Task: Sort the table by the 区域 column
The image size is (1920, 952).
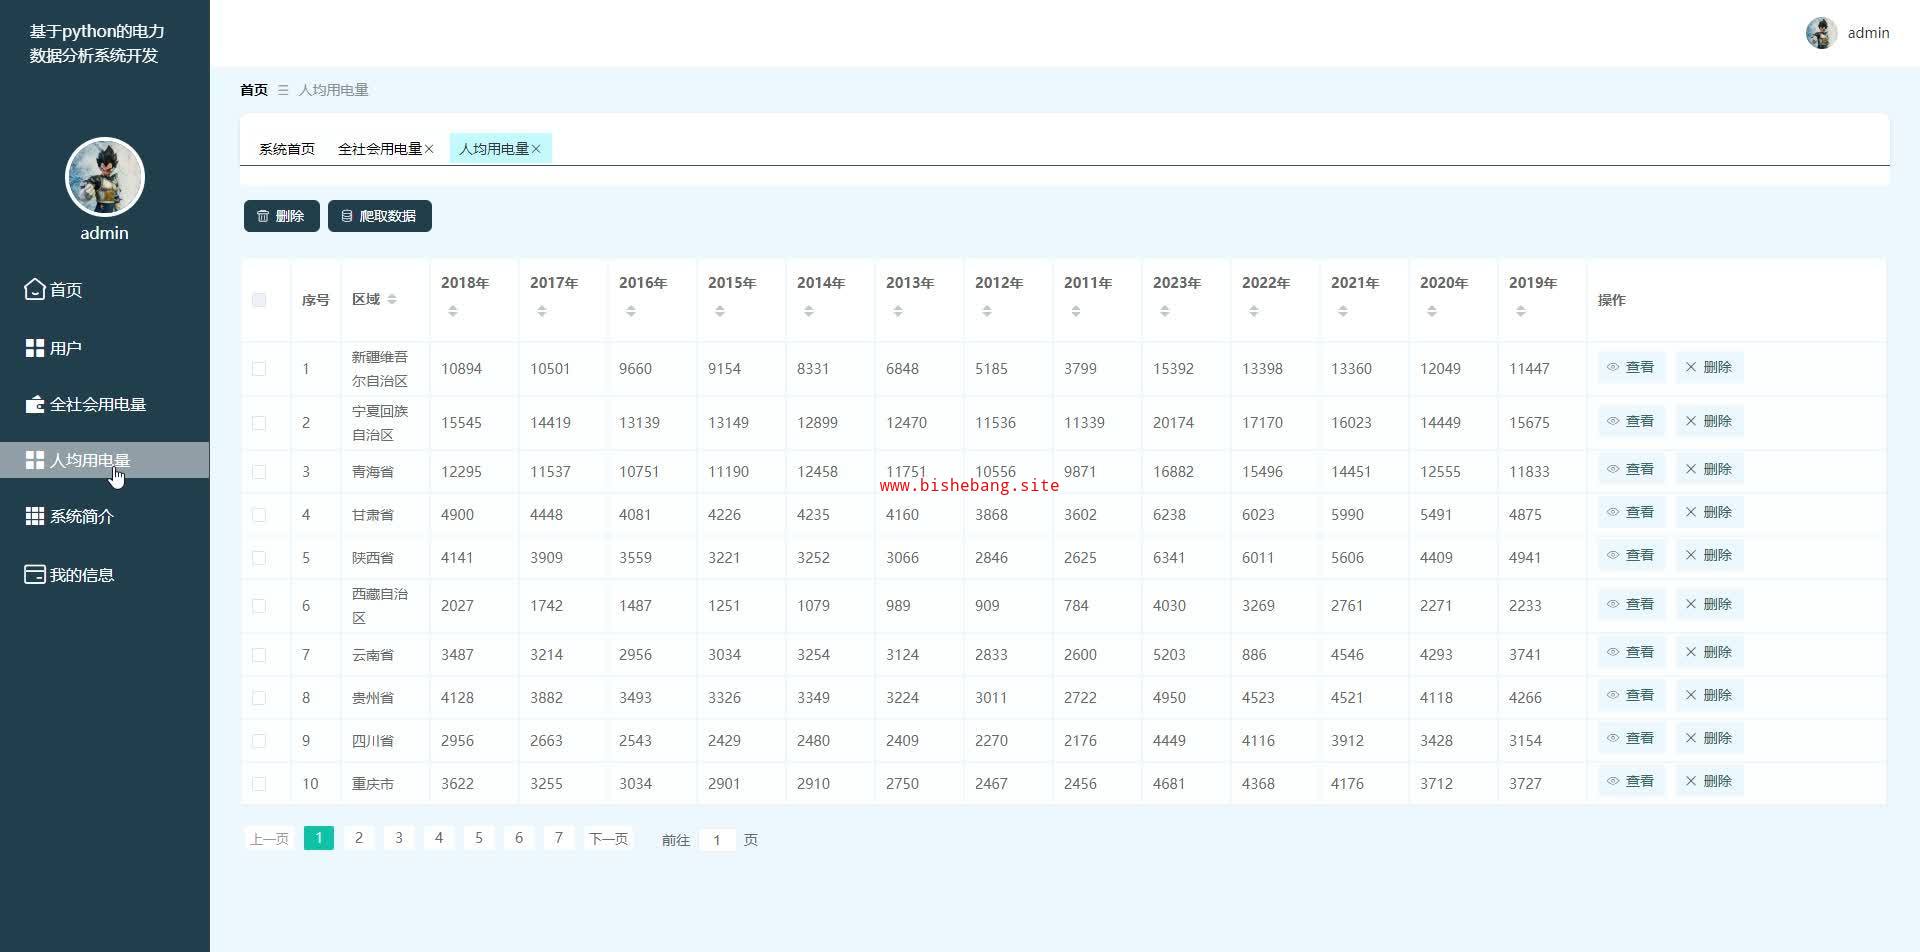Action: 392,300
